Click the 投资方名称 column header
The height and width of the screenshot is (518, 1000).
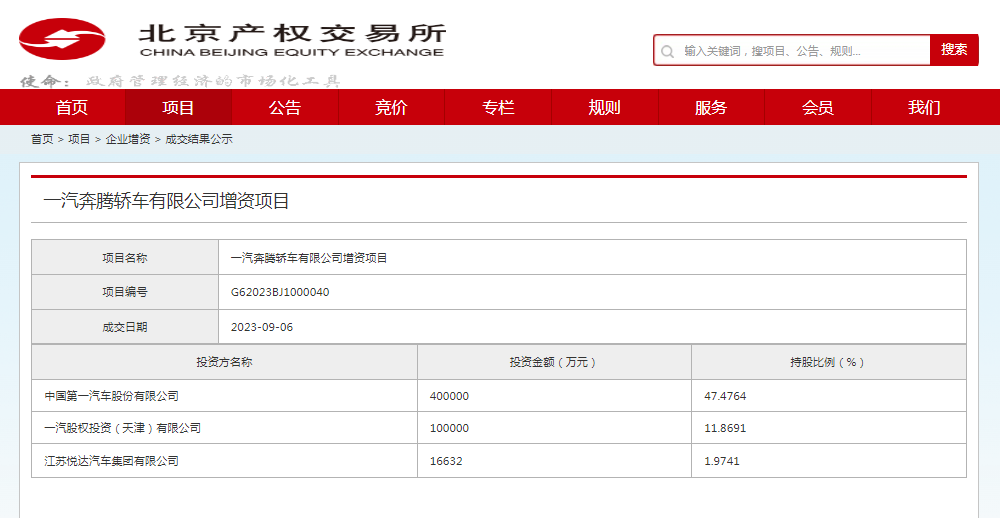[224, 362]
